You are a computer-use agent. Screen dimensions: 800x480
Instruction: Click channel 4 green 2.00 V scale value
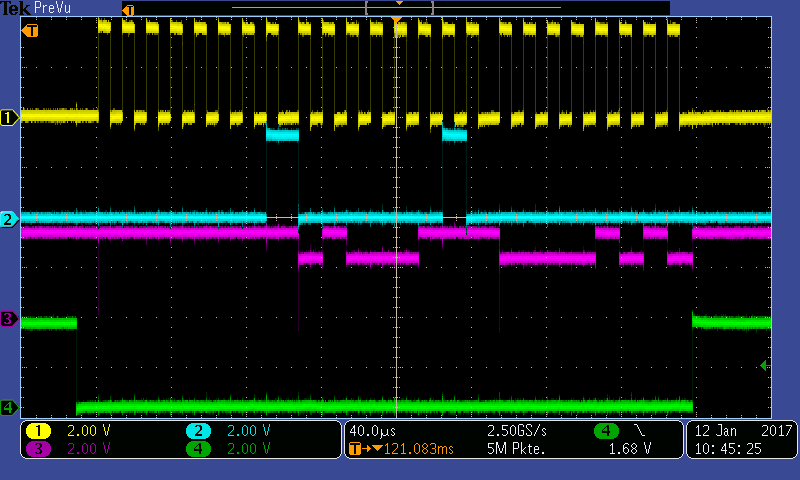(248, 449)
